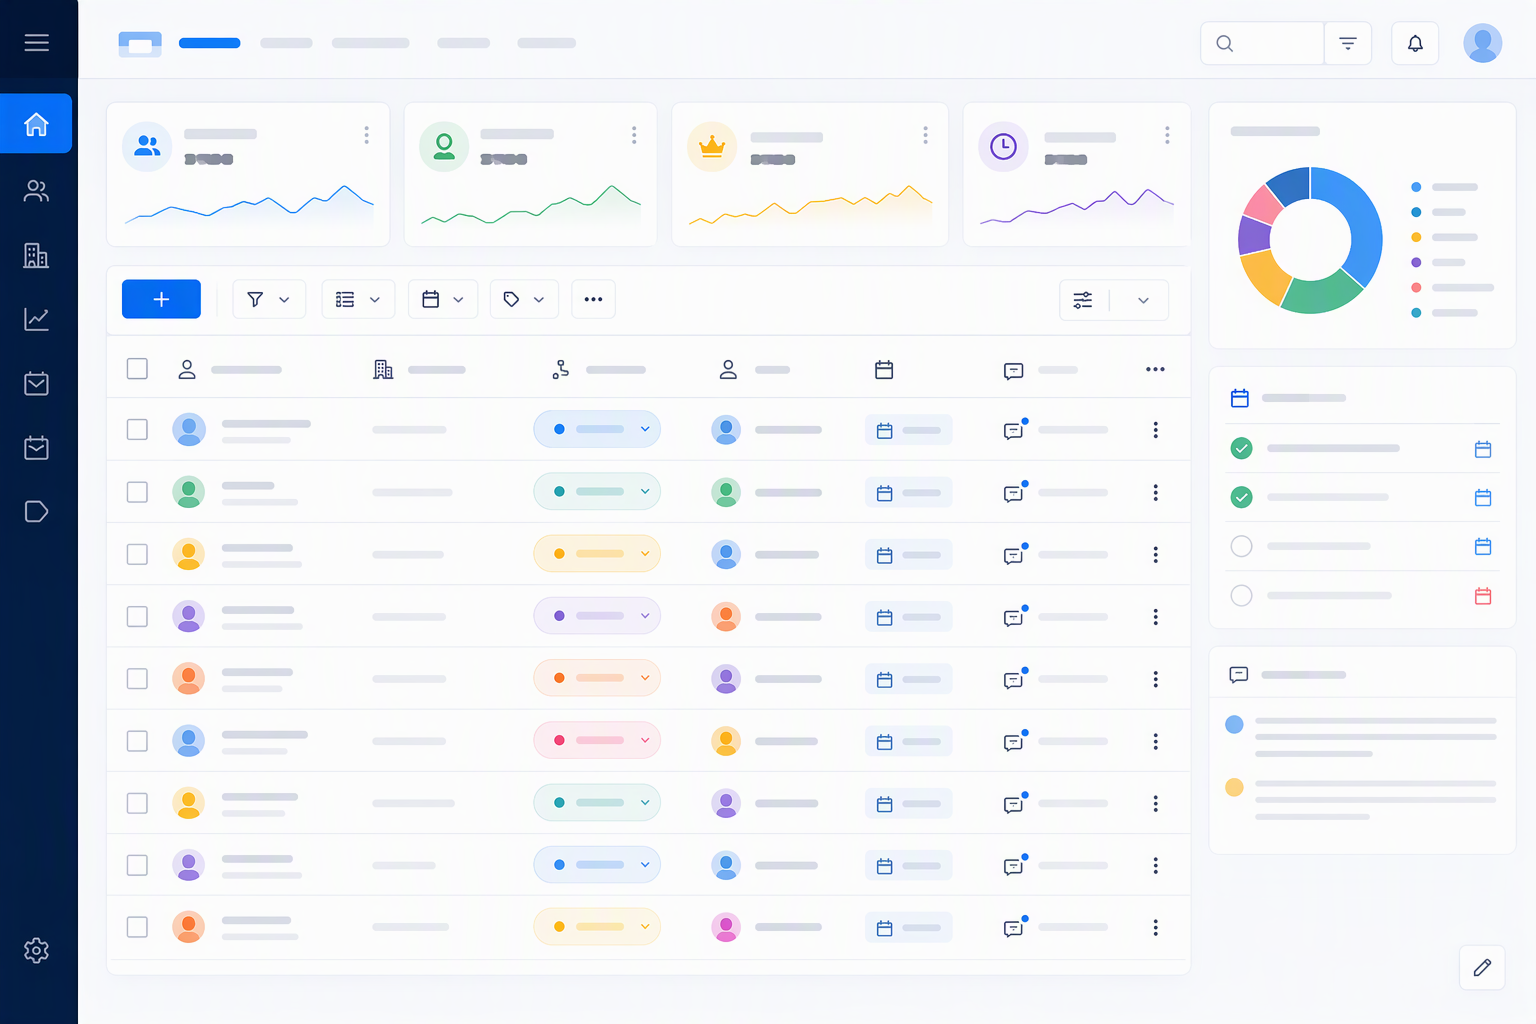1536x1024 pixels.
Task: Open the settings gear in the sidebar
Action: point(36,950)
